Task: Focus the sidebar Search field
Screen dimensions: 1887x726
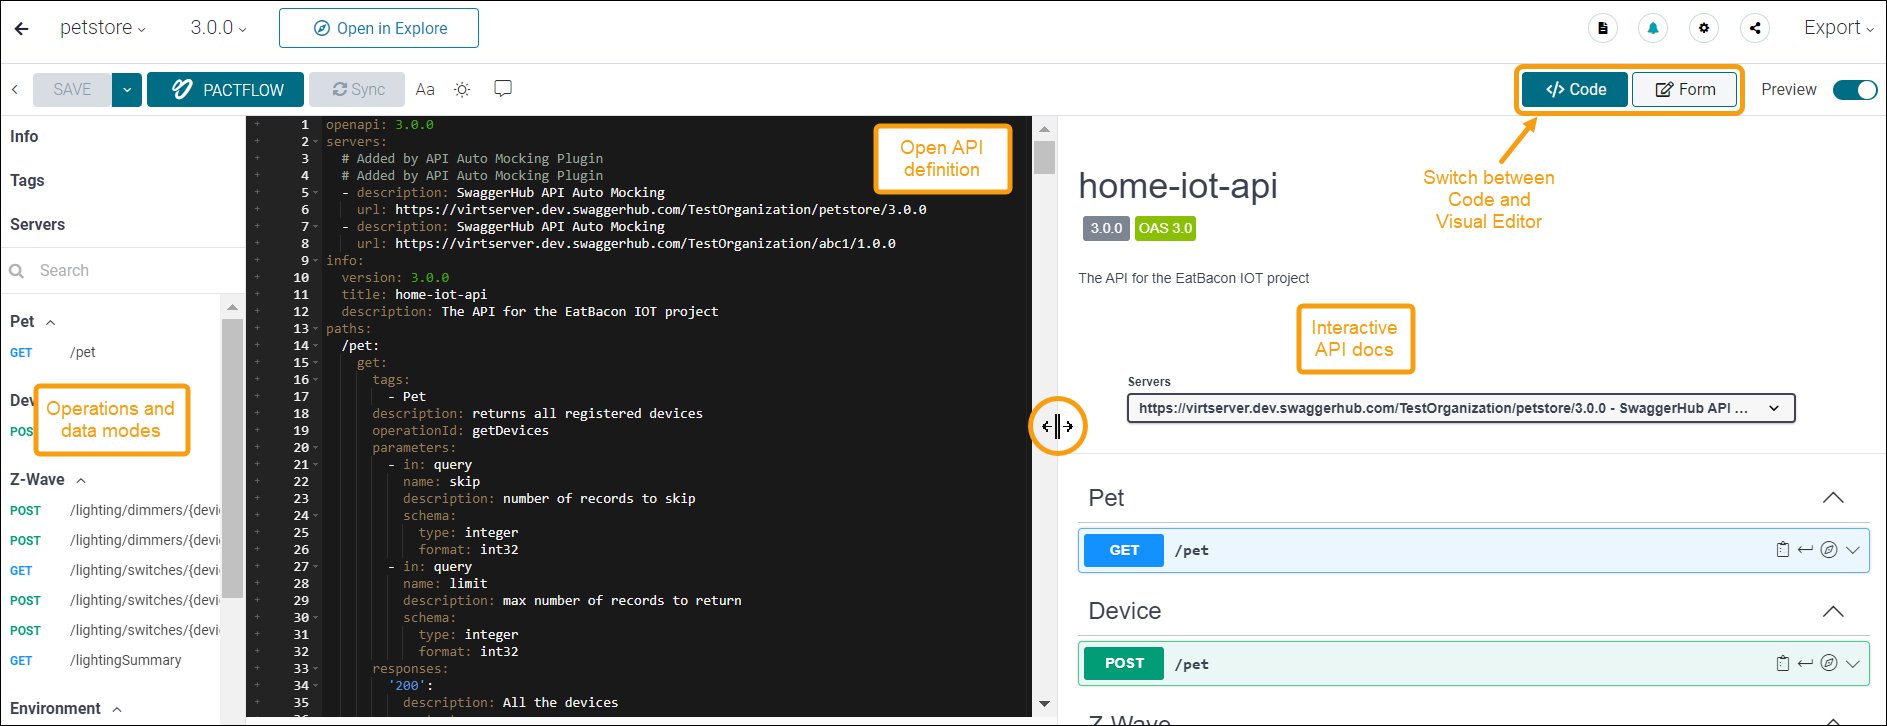Action: pos(122,271)
